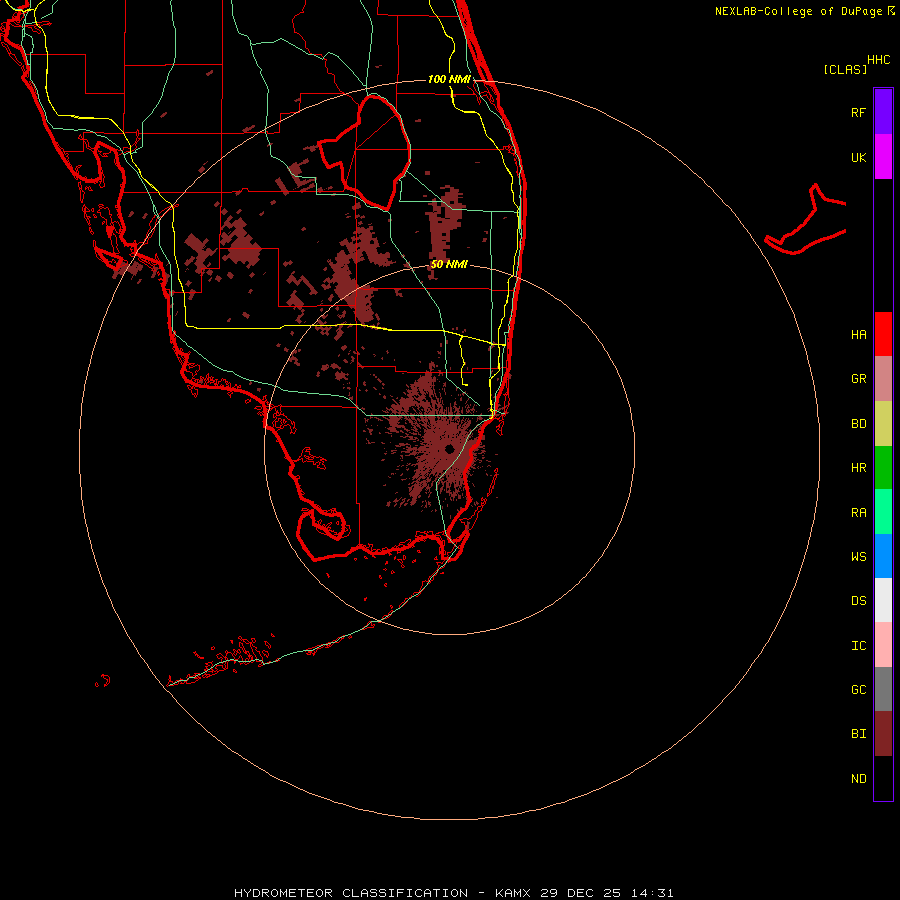Screen dimensions: 900x900
Task: Click the RF purple legend swatch
Action: (x=883, y=112)
